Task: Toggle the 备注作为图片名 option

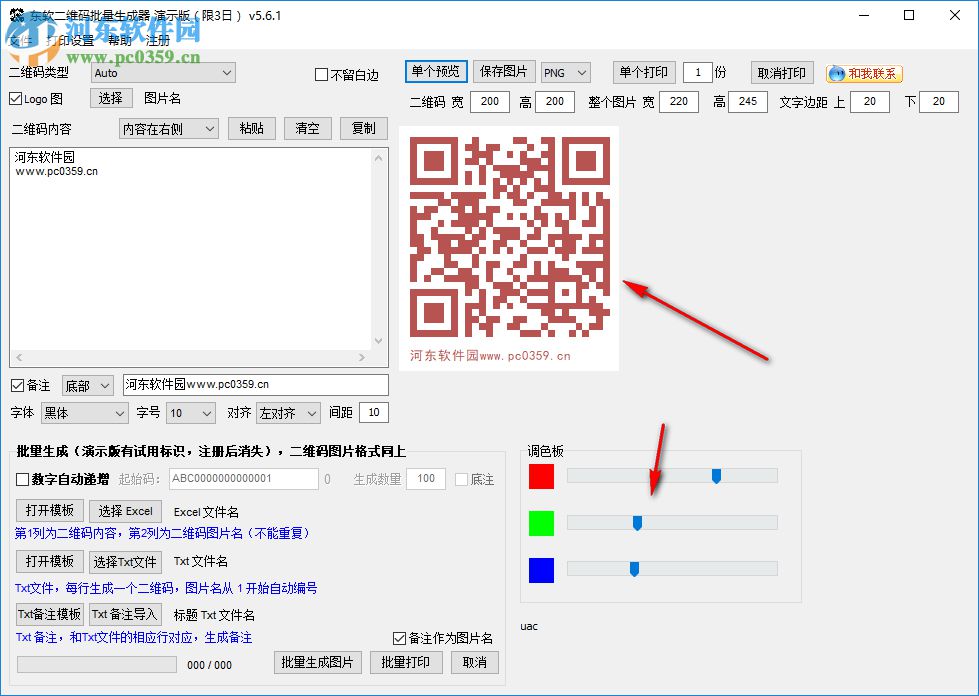Action: (398, 637)
